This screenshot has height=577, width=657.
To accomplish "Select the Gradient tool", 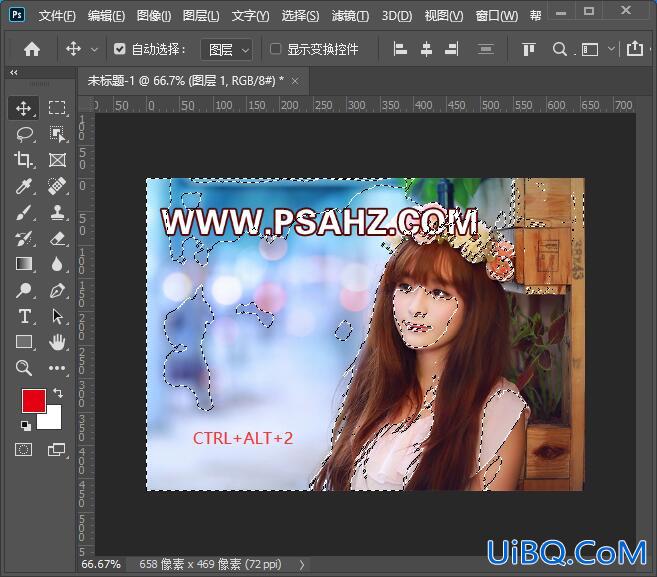I will 23,264.
